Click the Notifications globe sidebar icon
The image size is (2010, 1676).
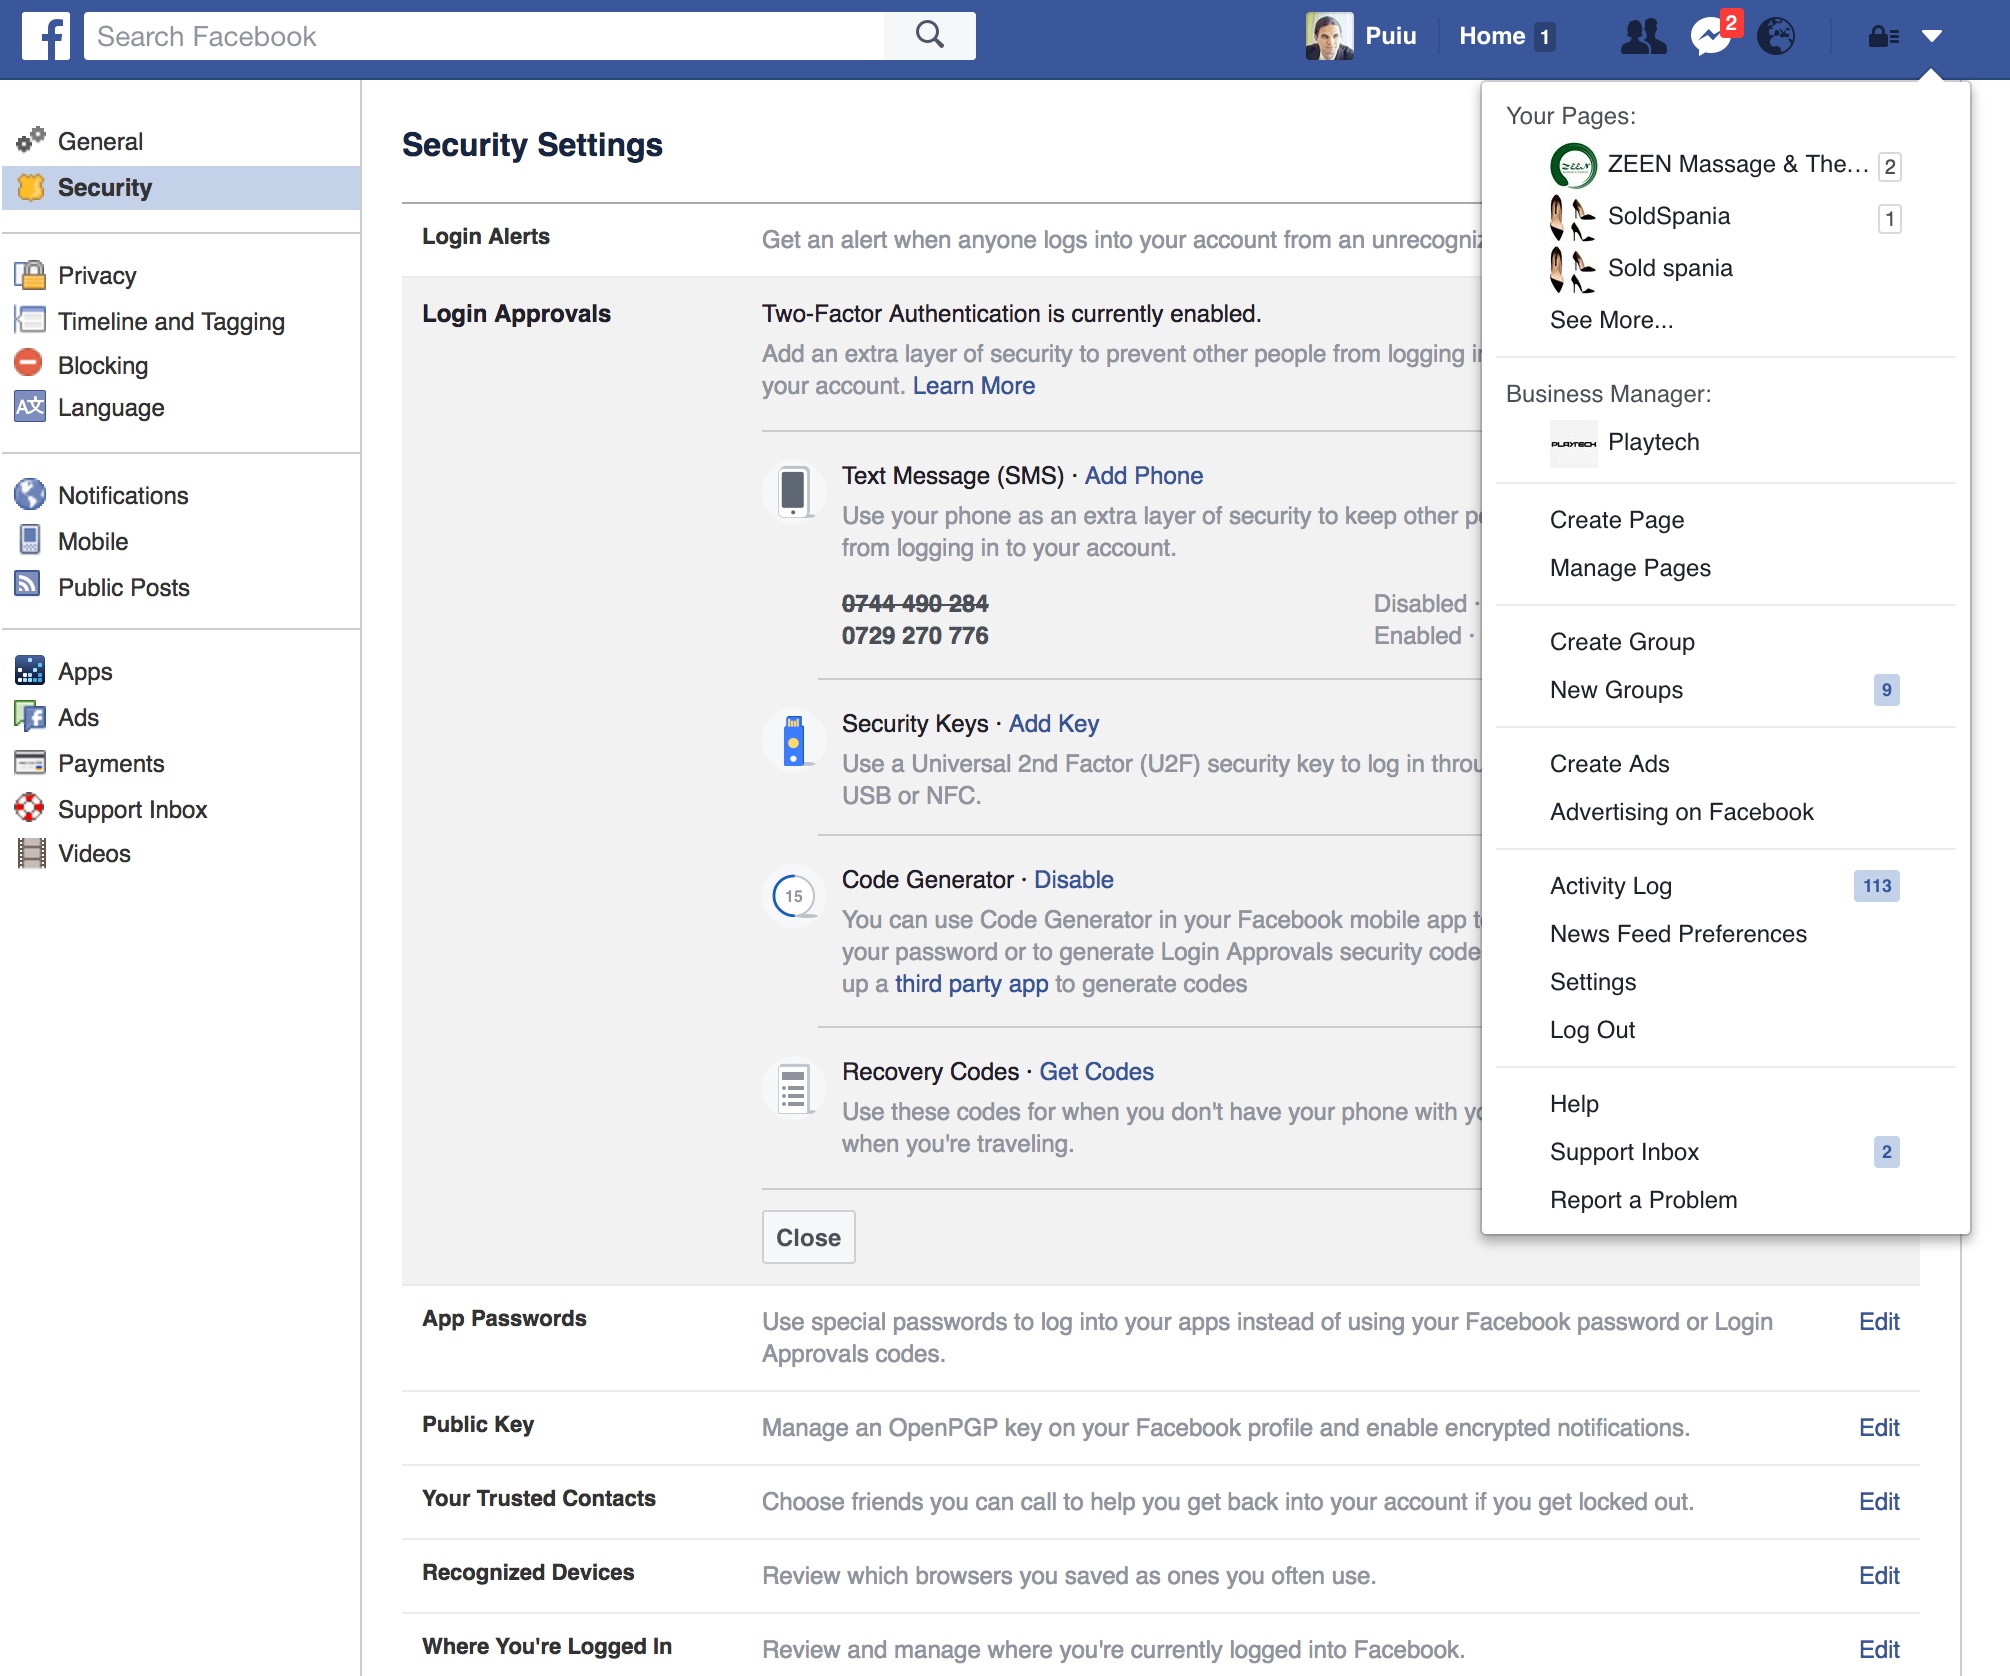(30, 494)
